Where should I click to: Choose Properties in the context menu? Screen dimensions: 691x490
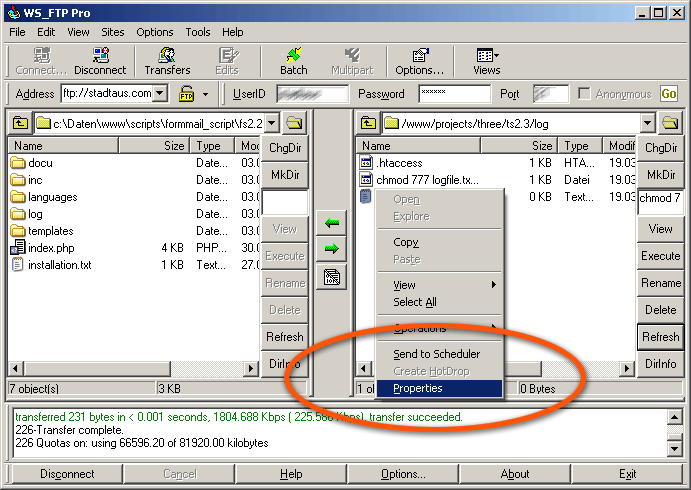click(x=439, y=388)
